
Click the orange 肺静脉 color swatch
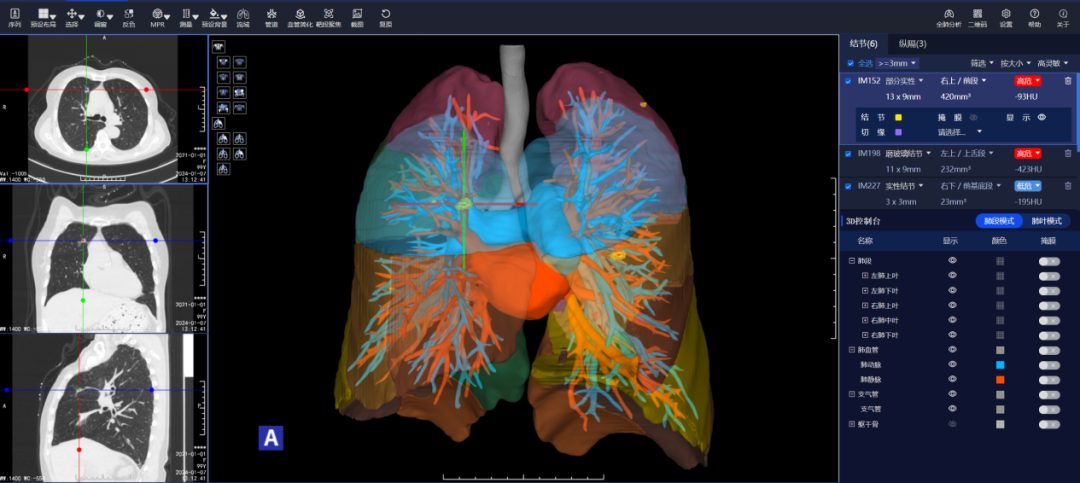[1000, 380]
